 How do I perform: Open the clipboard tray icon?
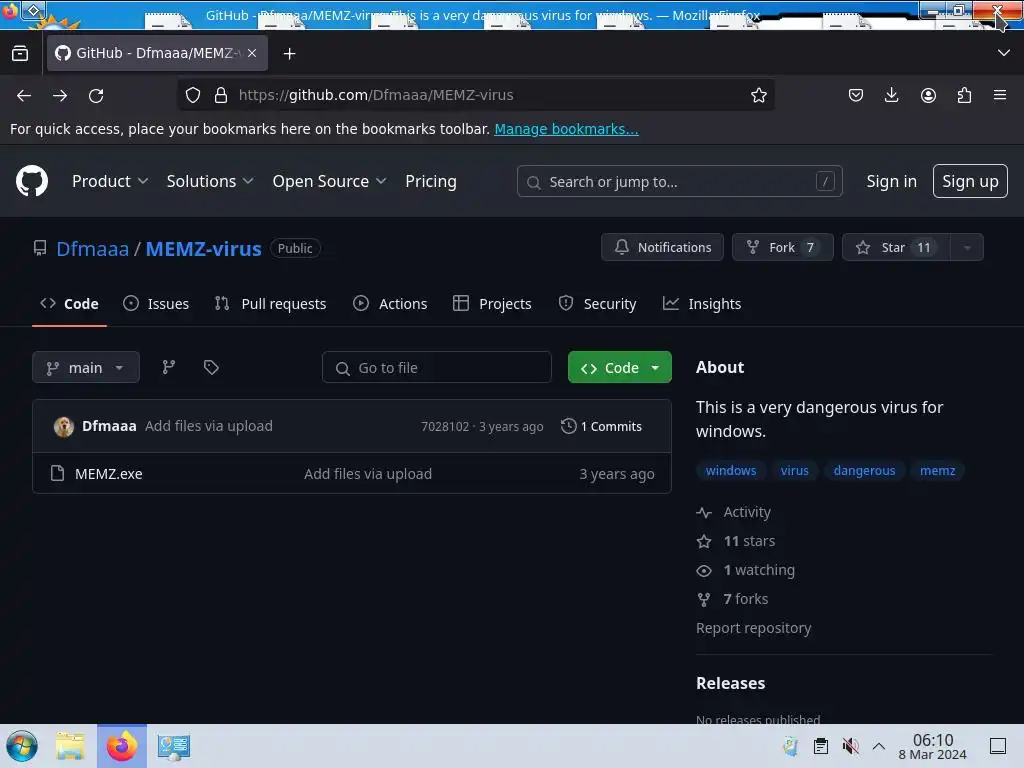click(821, 746)
